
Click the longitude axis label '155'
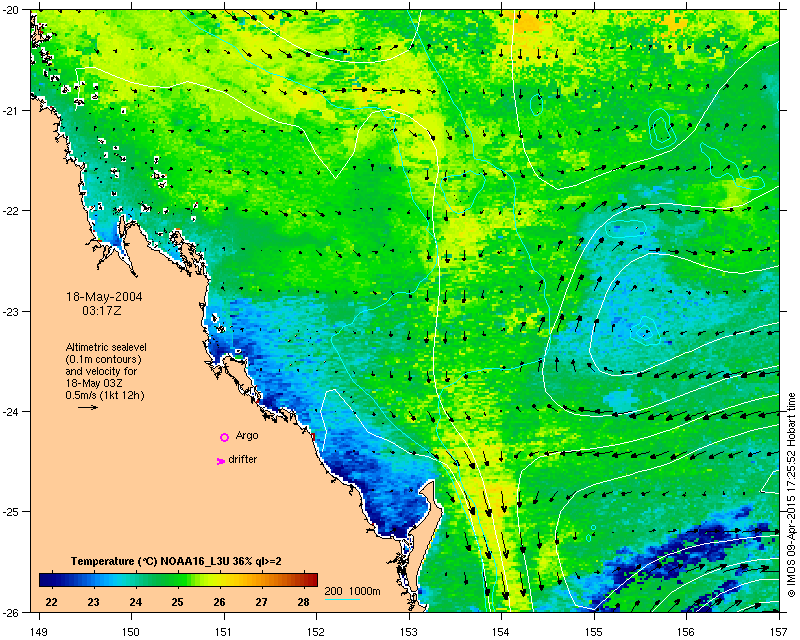click(594, 632)
